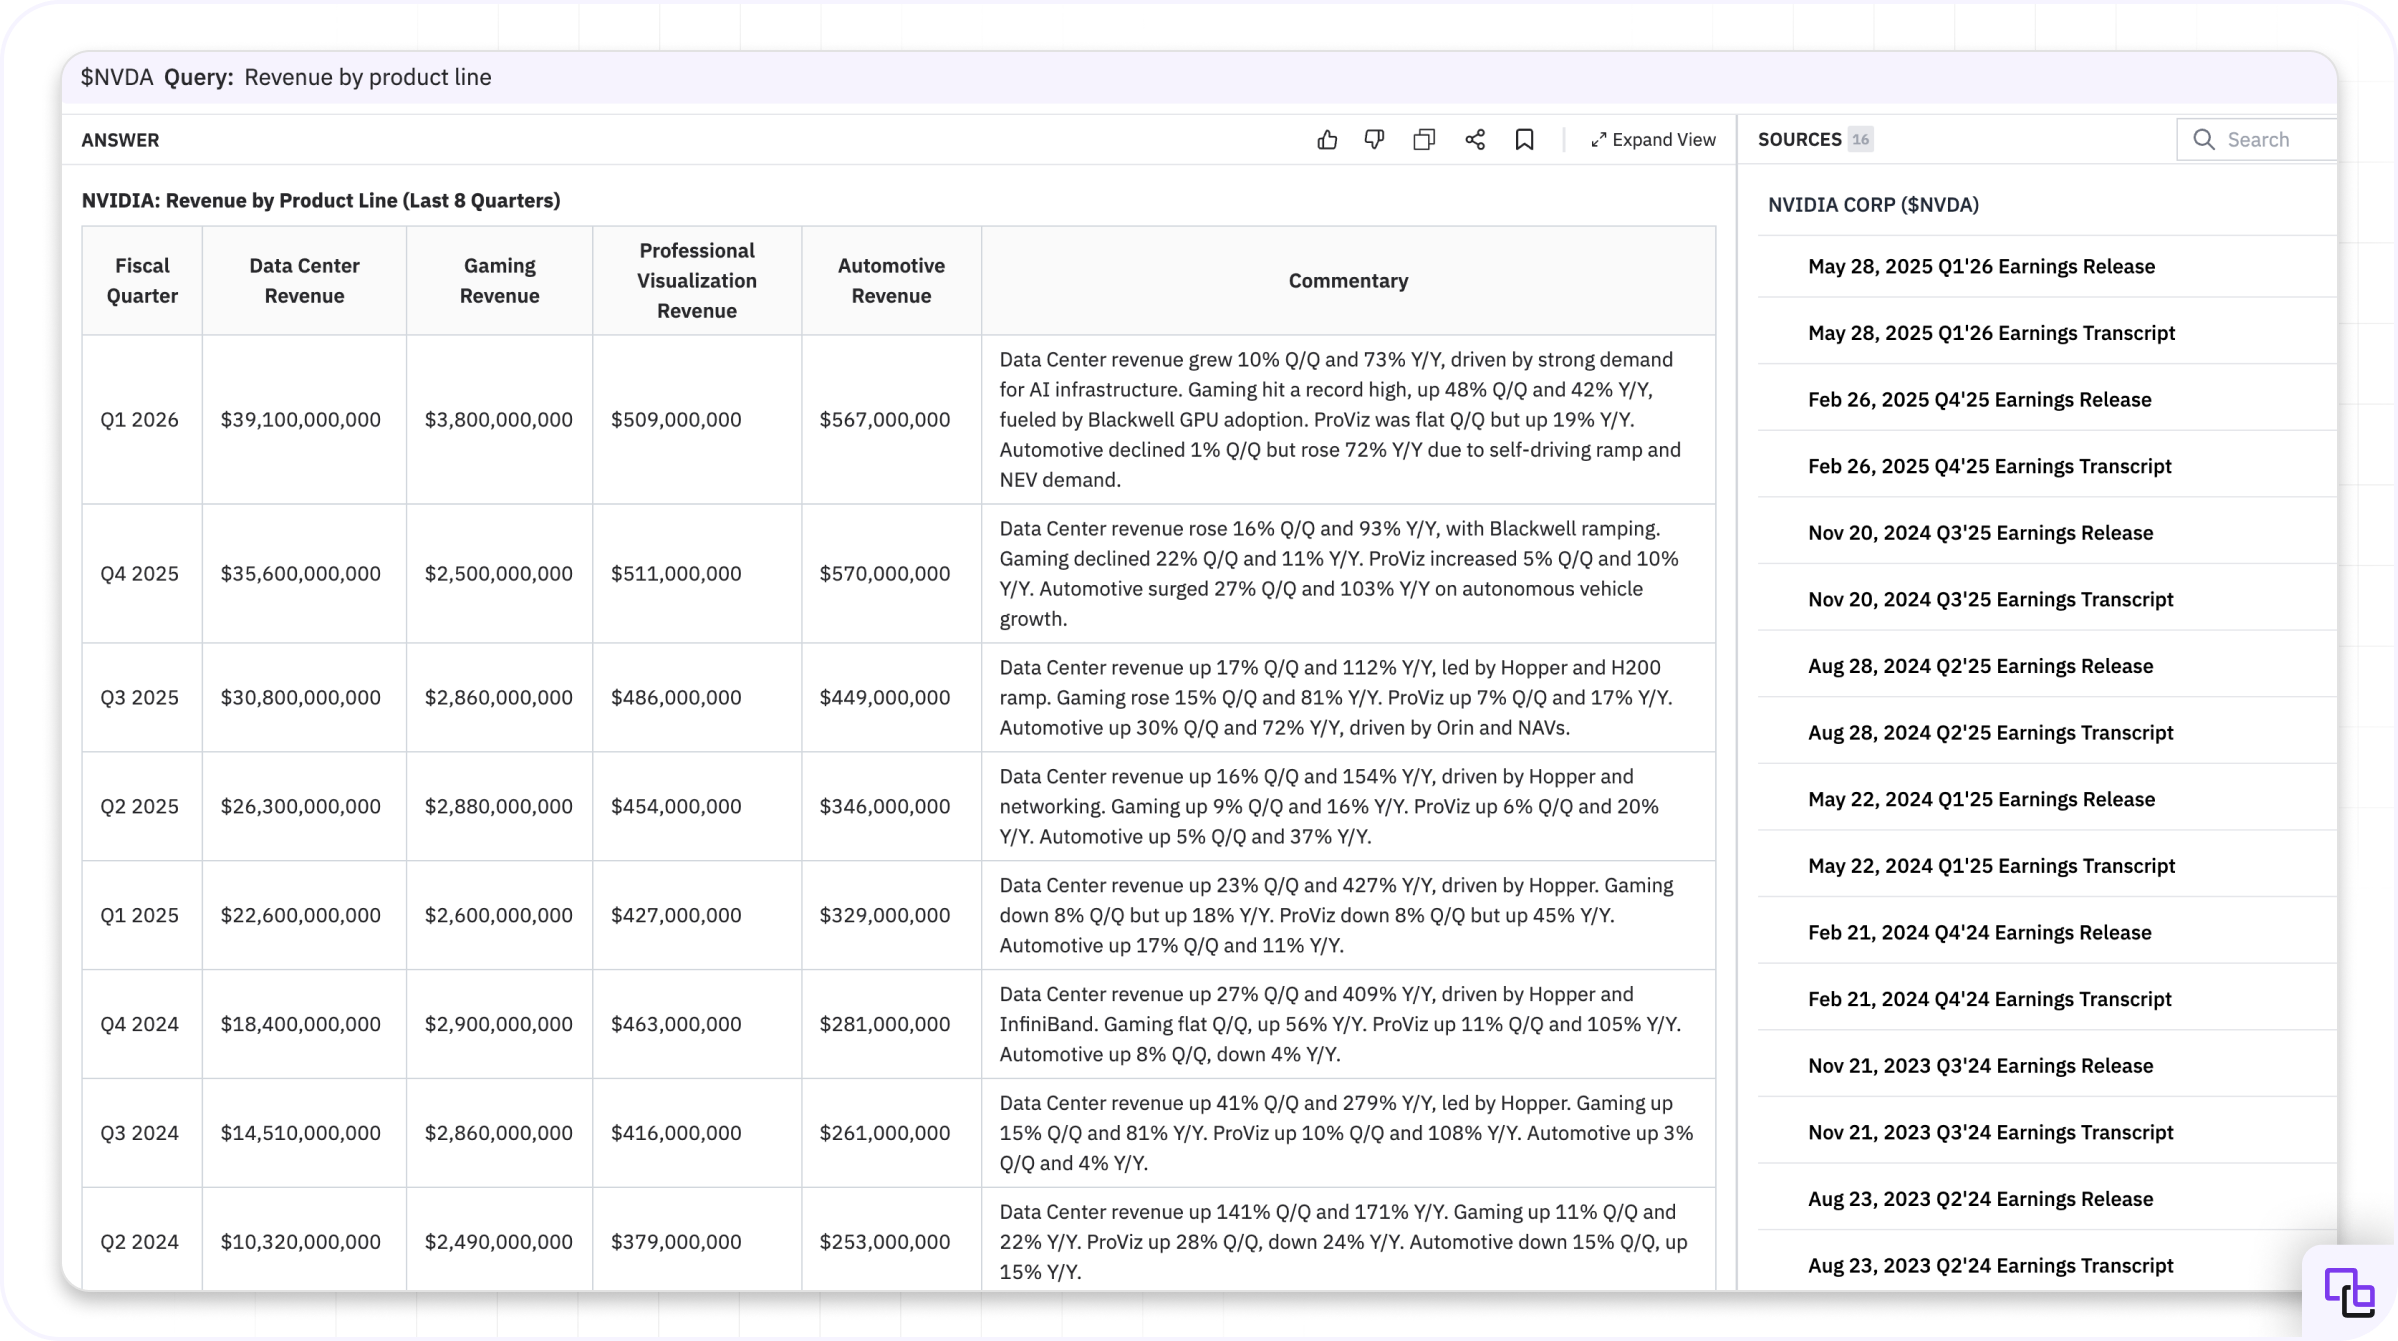Open May 22, 2024 Q1'25 Earnings Transcript
The width and height of the screenshot is (2398, 1341).
(x=1991, y=866)
